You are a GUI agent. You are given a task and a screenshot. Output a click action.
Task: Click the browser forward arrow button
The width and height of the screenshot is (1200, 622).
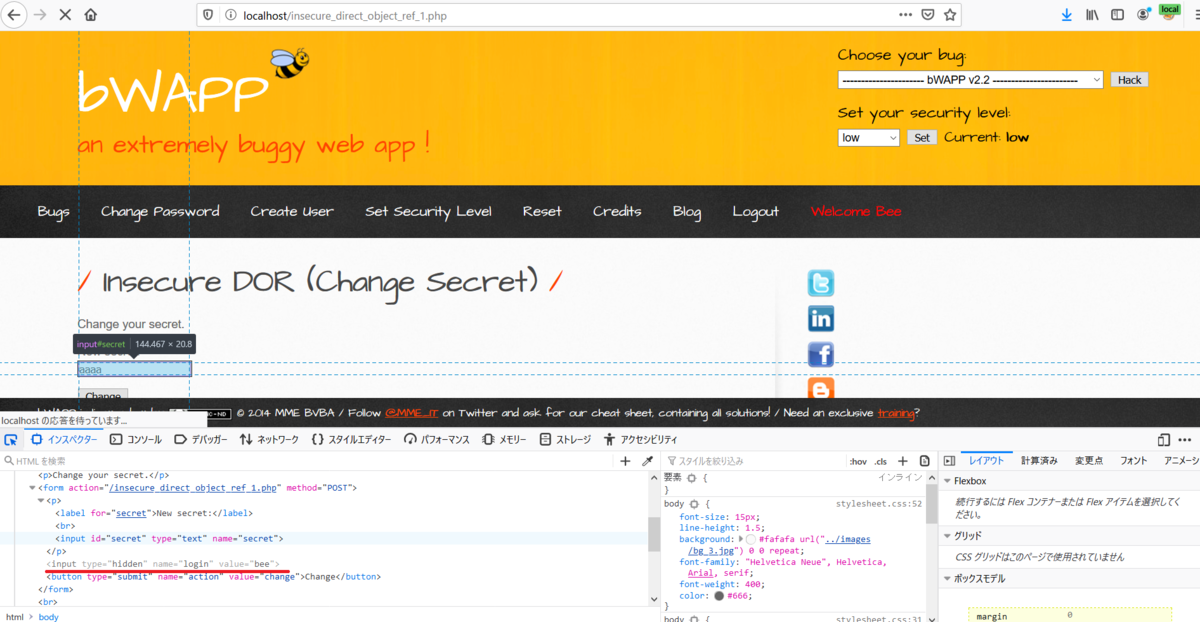[x=40, y=15]
